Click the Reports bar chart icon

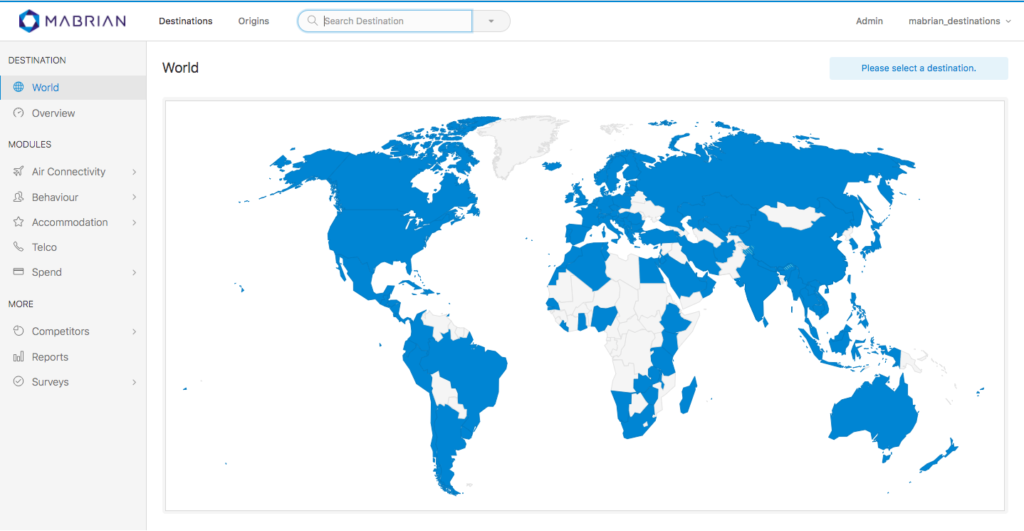[18, 357]
